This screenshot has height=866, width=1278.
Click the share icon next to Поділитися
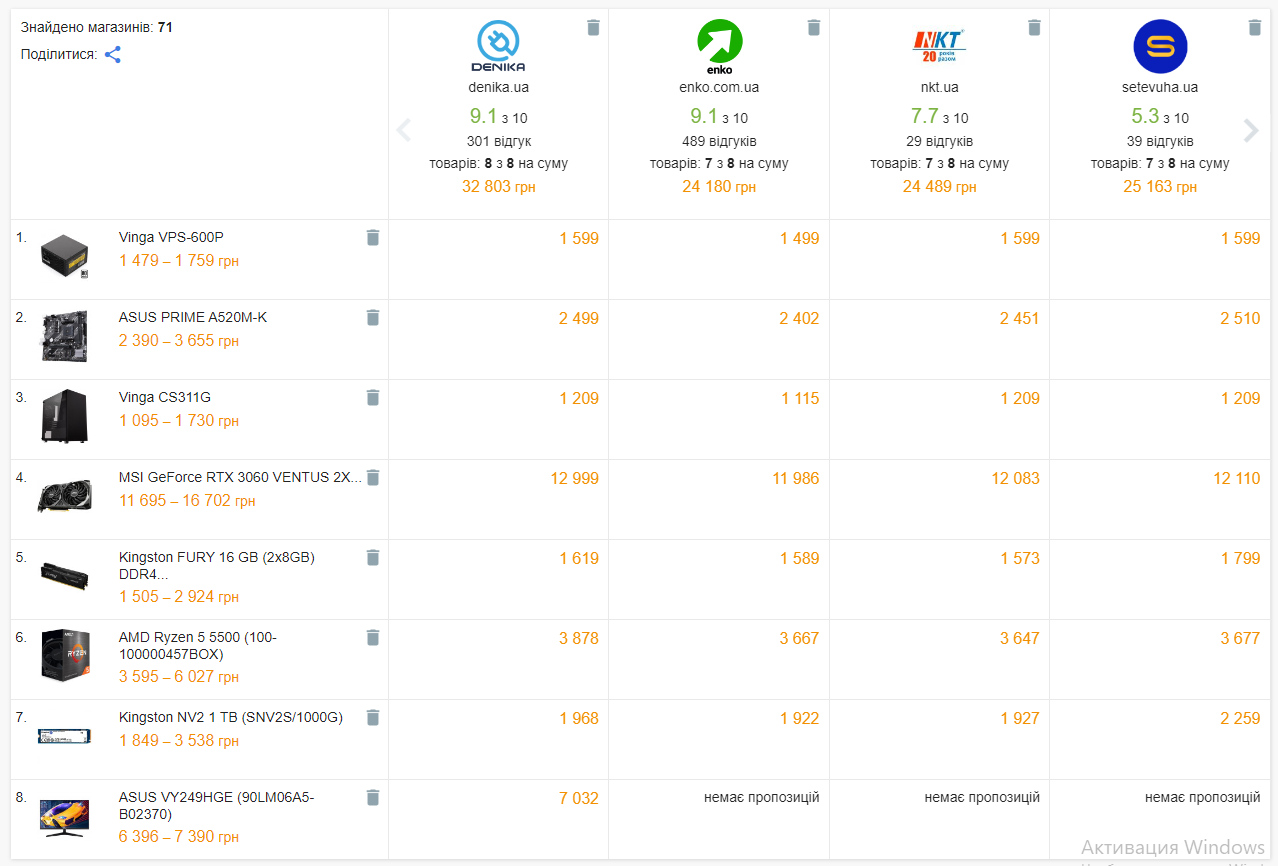[113, 55]
